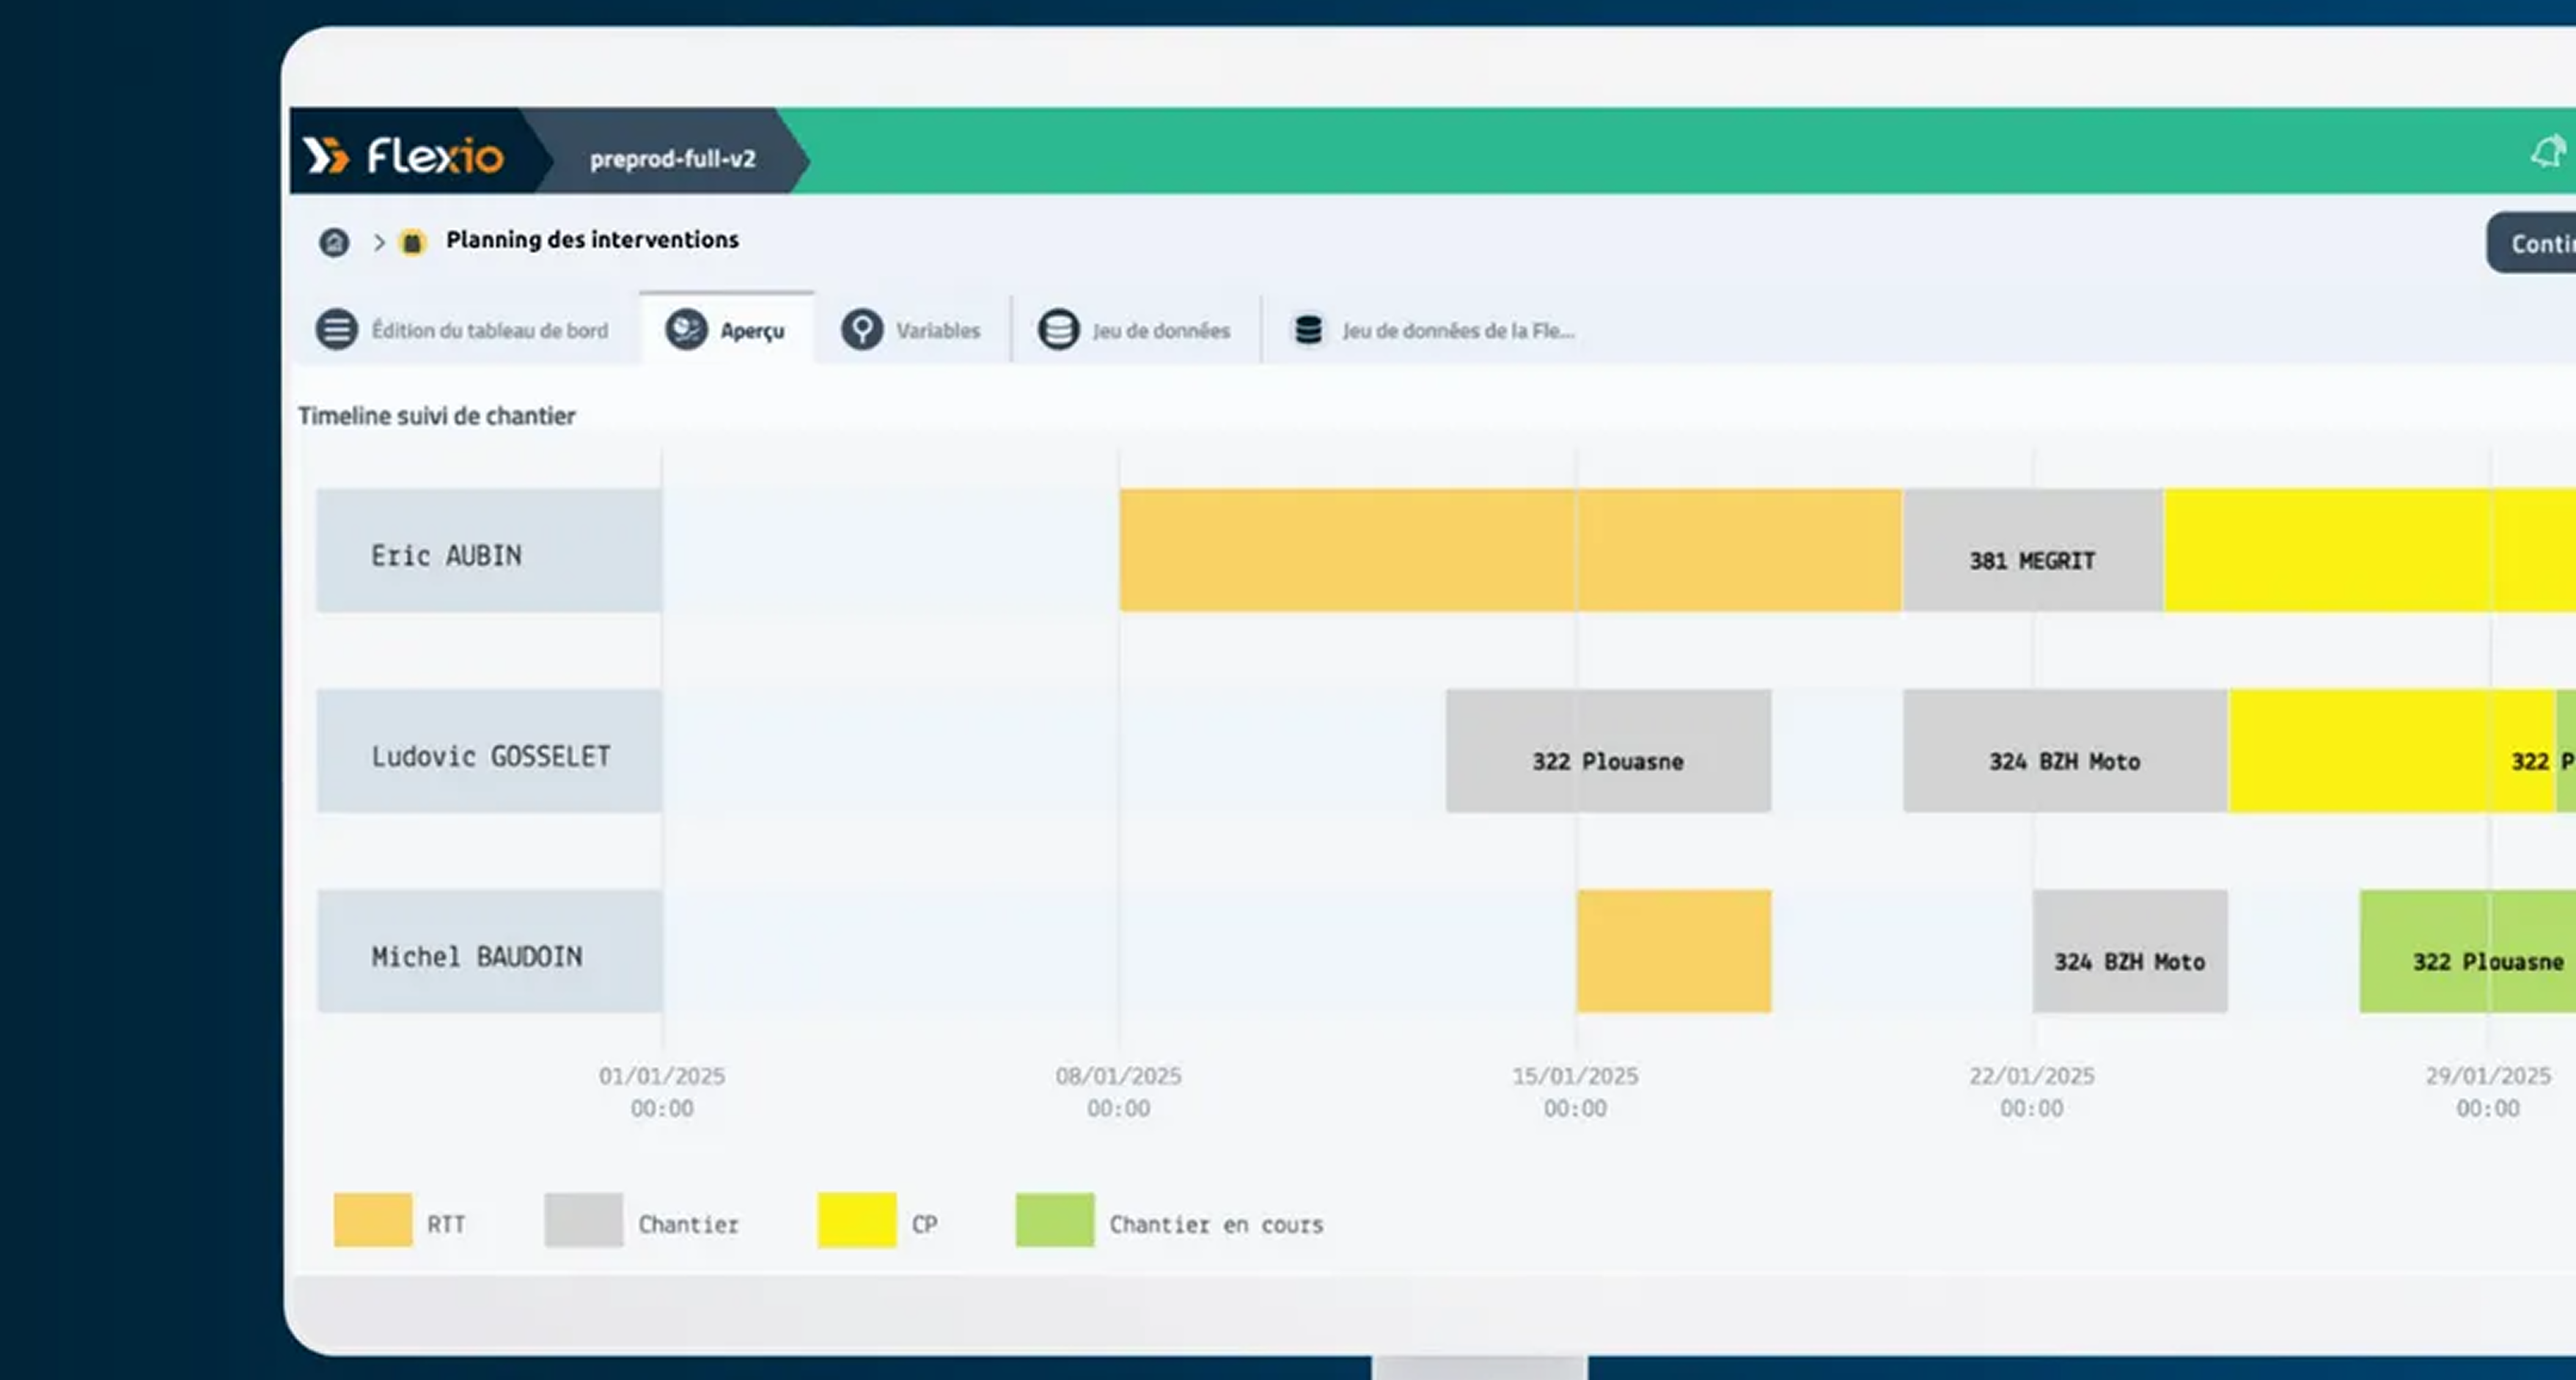Click the Aperçu tab icon
Image resolution: width=2576 pixels, height=1380 pixels.
[686, 329]
